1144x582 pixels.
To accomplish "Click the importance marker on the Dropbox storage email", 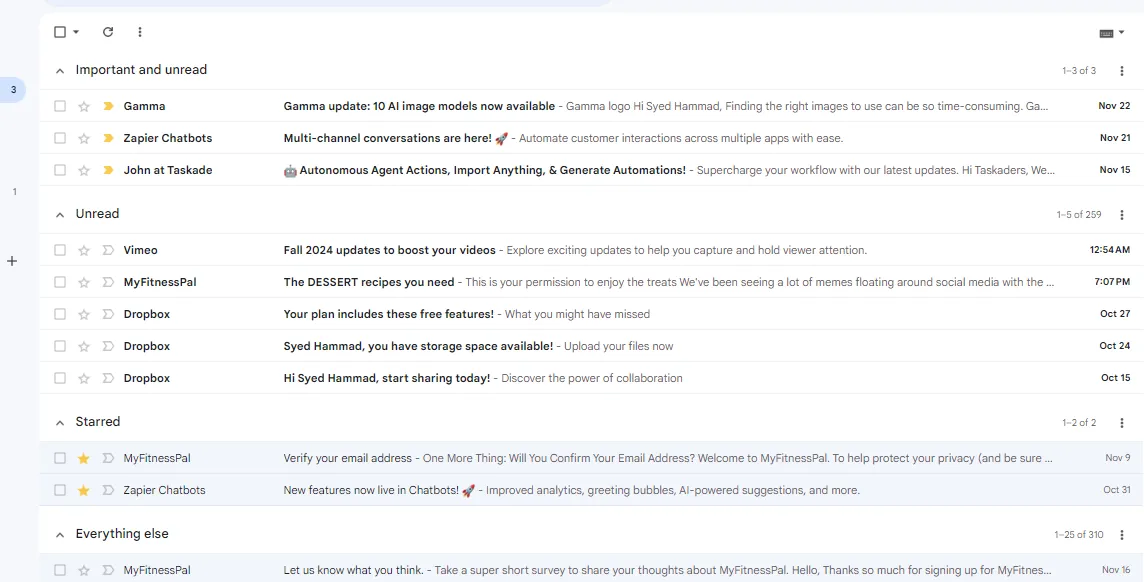I will pos(108,345).
